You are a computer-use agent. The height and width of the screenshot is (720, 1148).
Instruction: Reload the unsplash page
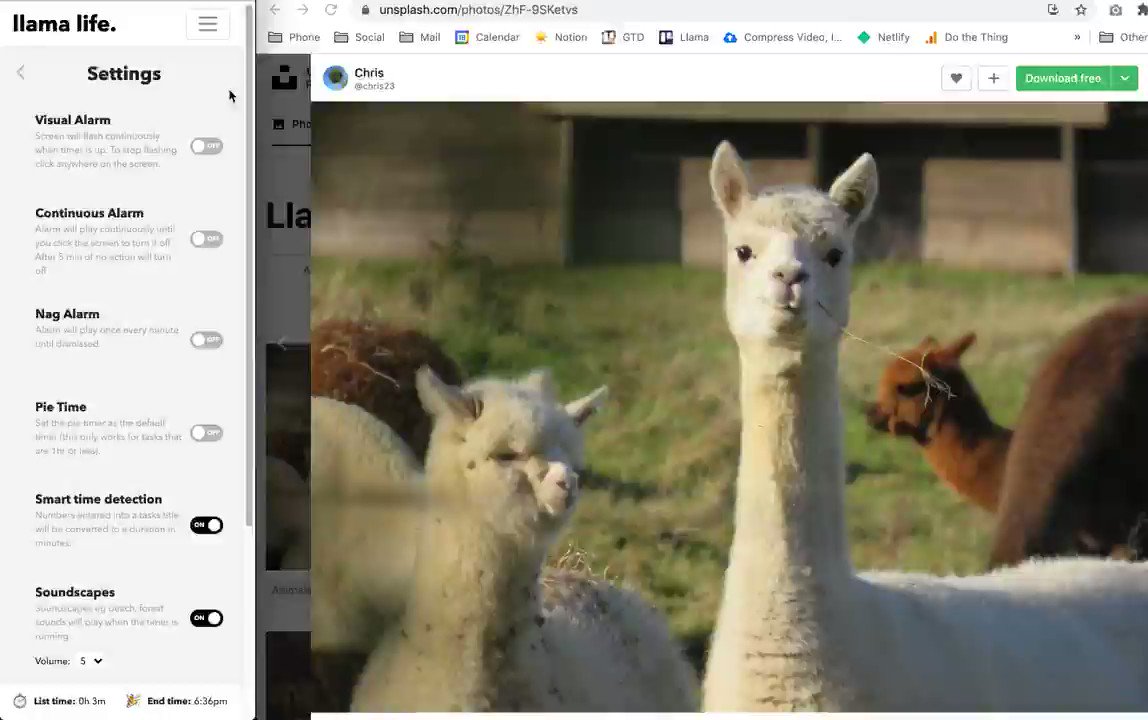[331, 10]
